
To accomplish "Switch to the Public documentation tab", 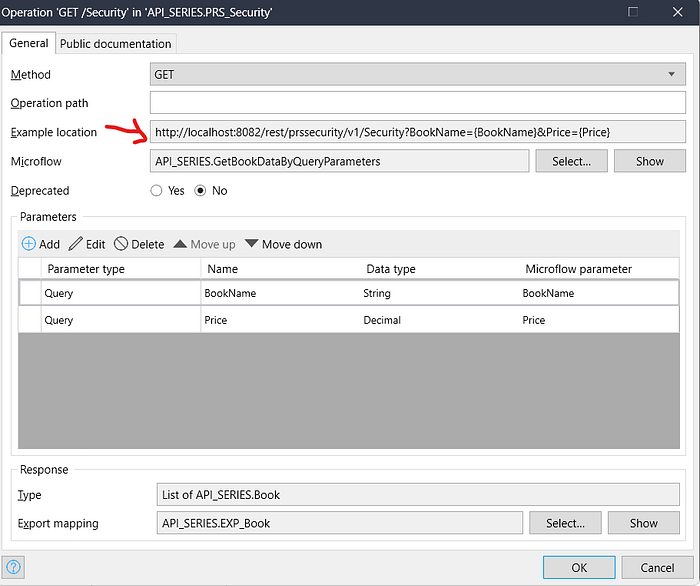I will click(x=116, y=43).
